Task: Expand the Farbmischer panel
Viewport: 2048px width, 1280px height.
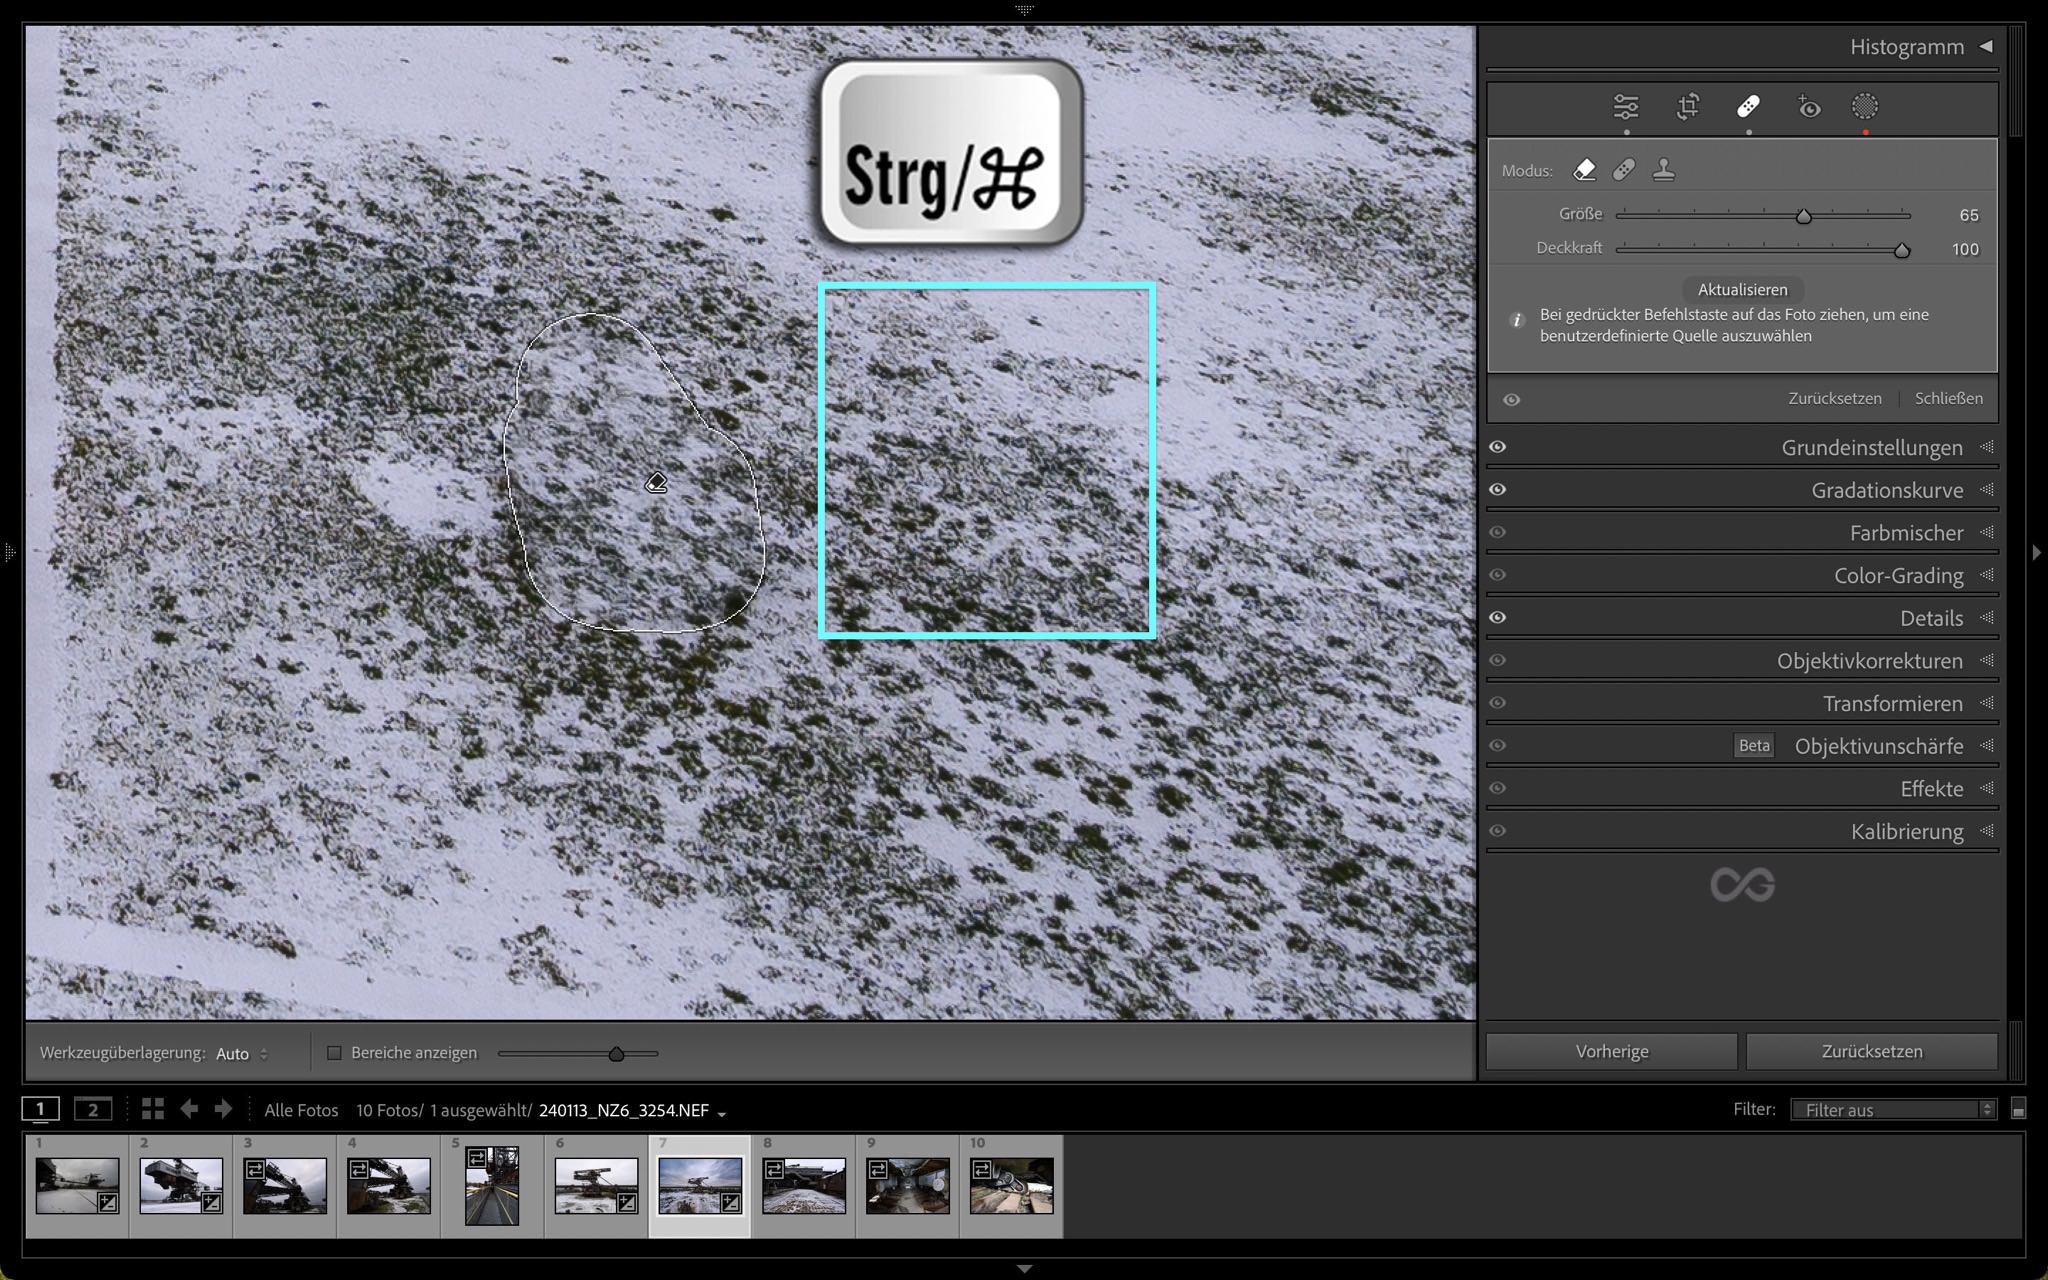Action: (x=1906, y=533)
